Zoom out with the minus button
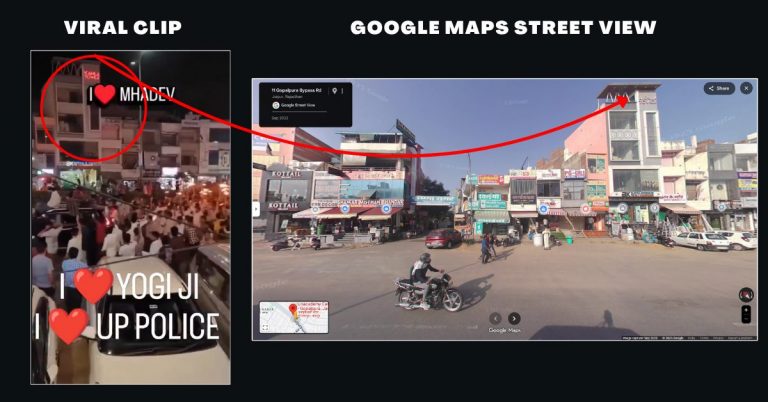 click(x=745, y=319)
